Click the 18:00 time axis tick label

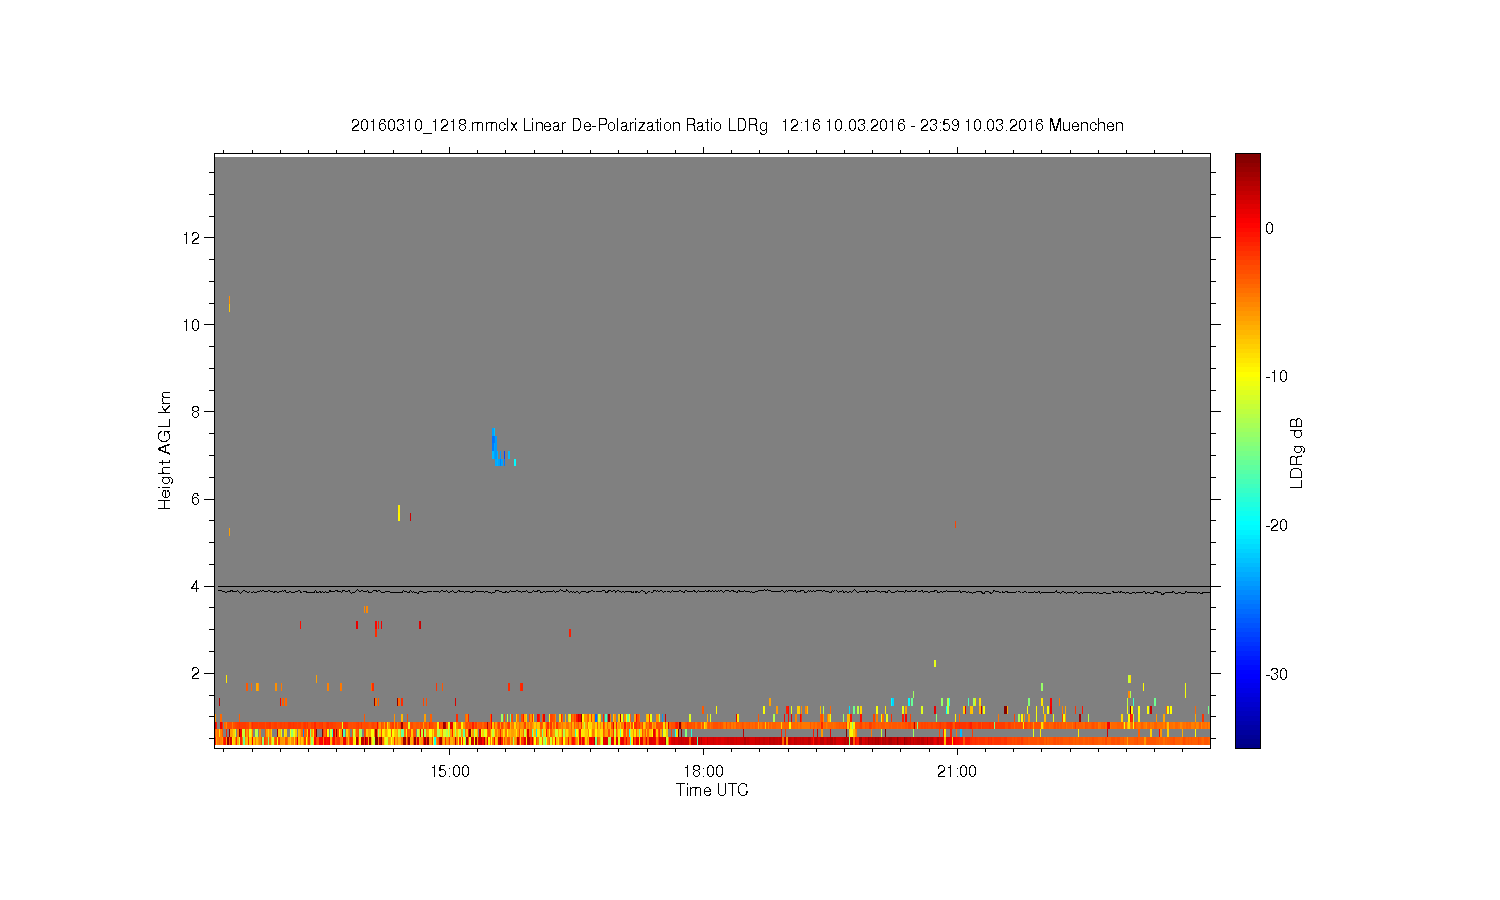click(x=704, y=772)
